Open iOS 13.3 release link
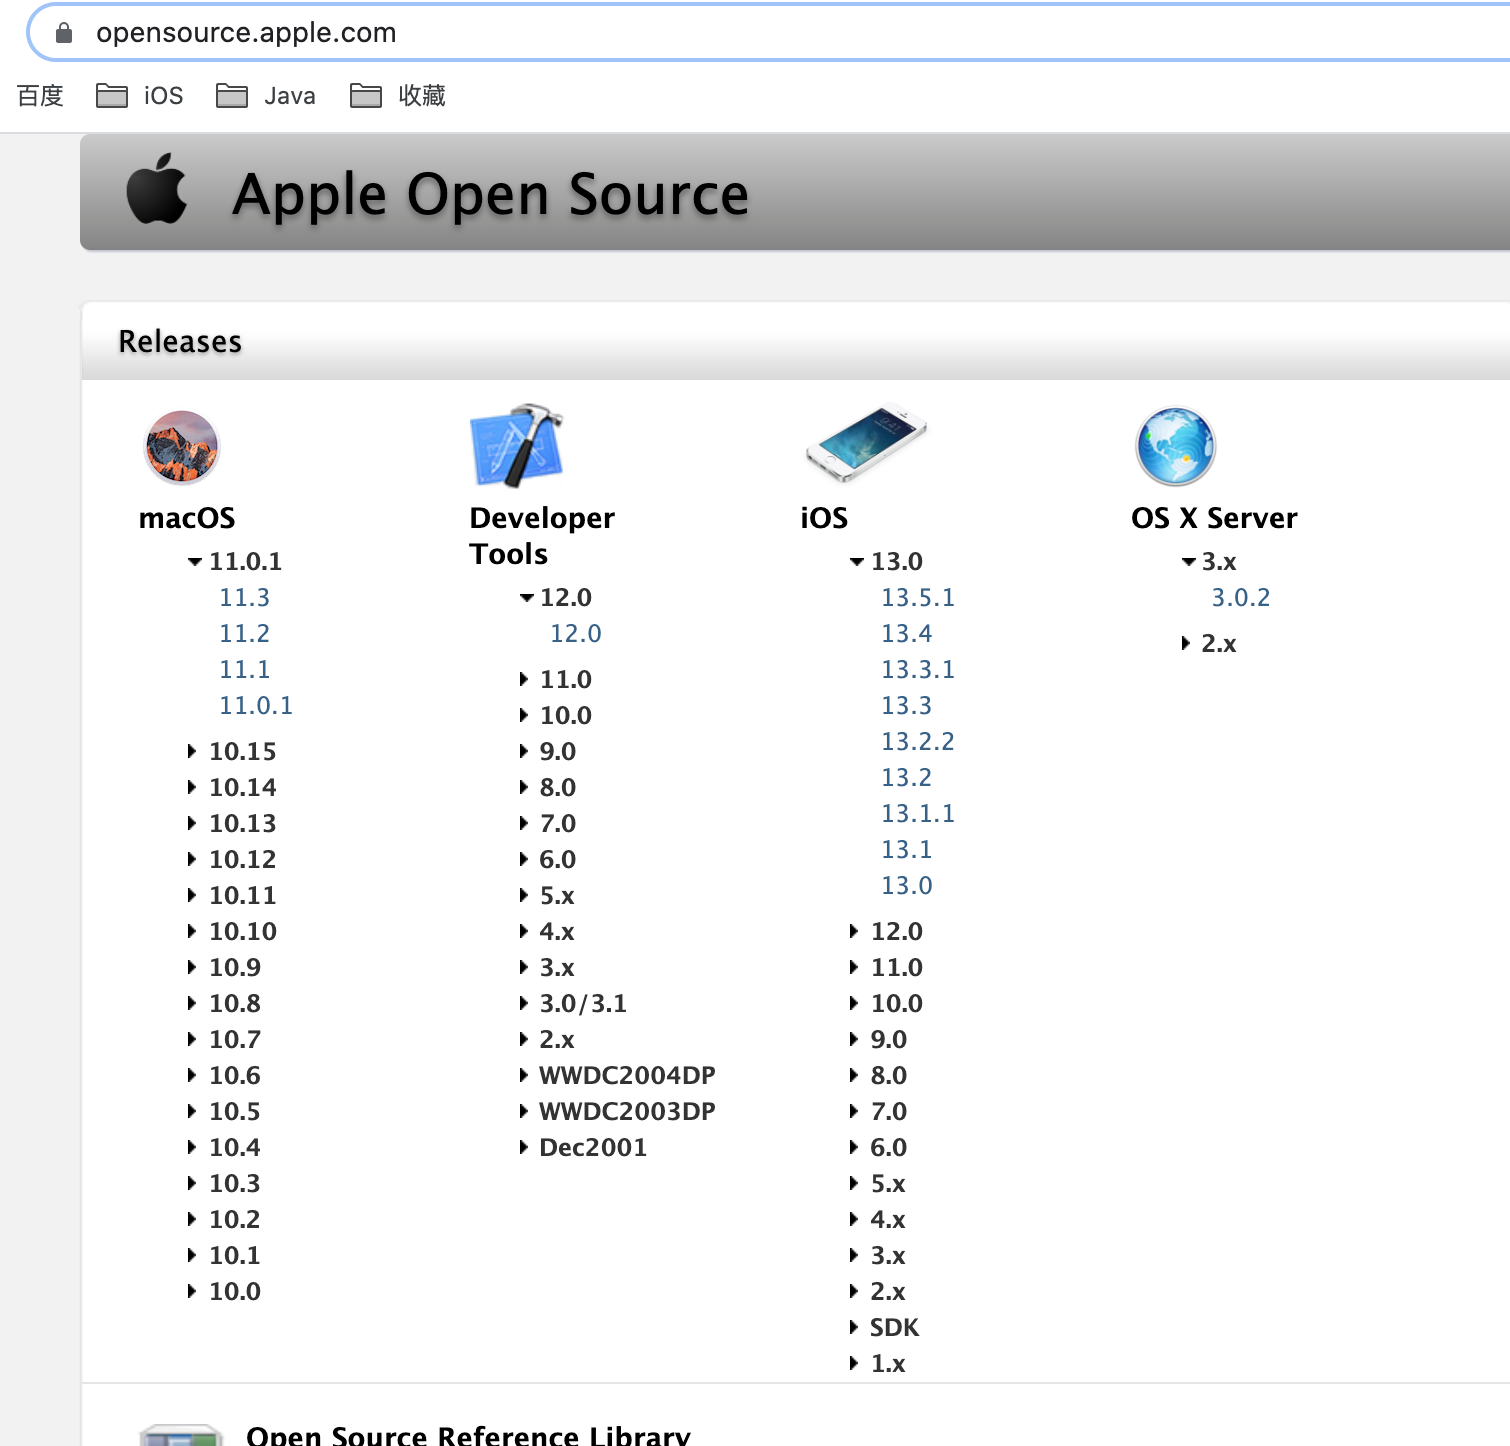1510x1446 pixels. point(907,705)
